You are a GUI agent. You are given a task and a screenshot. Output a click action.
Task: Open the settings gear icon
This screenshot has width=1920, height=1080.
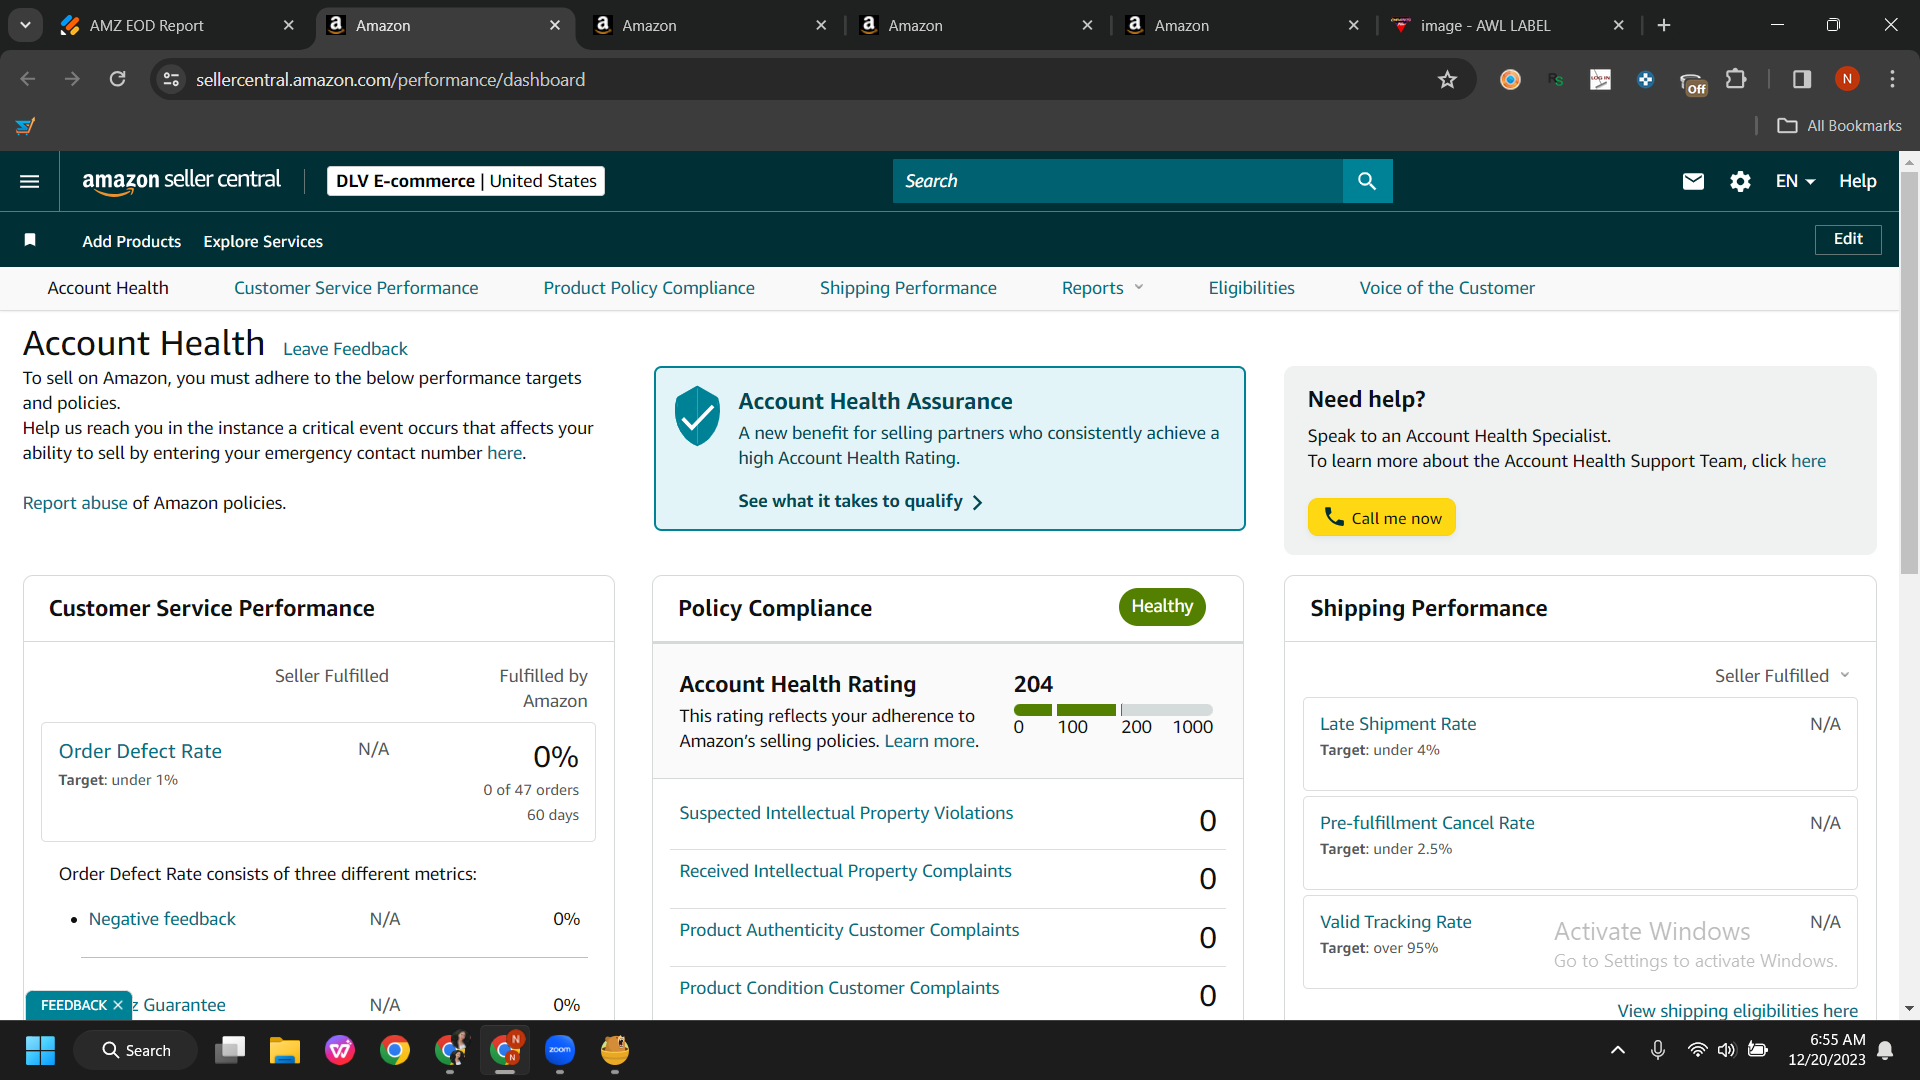coord(1740,181)
